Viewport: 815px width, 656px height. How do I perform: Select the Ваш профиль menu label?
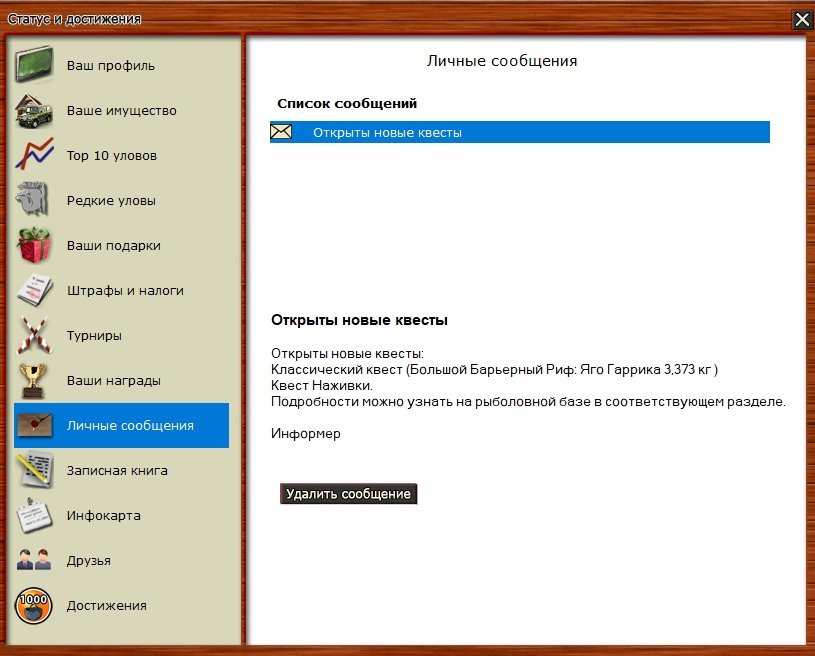(x=111, y=65)
